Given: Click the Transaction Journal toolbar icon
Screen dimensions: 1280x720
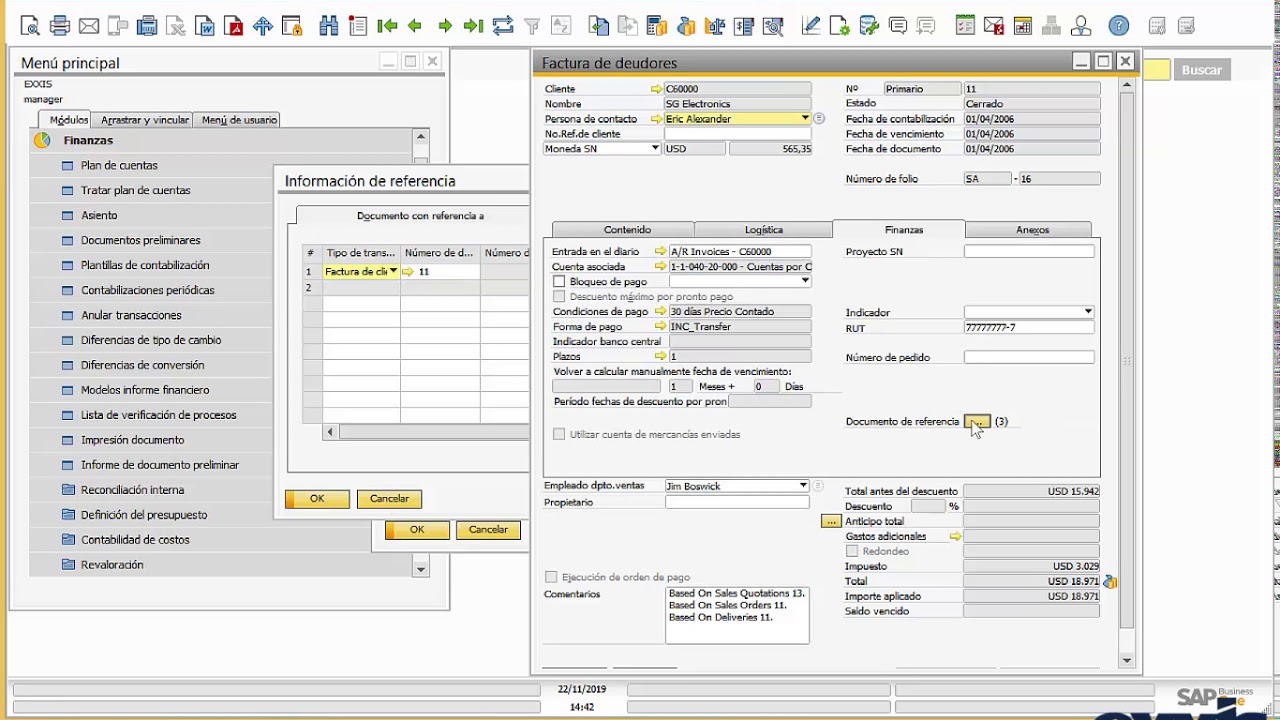Looking at the screenshot, I should (745, 26).
